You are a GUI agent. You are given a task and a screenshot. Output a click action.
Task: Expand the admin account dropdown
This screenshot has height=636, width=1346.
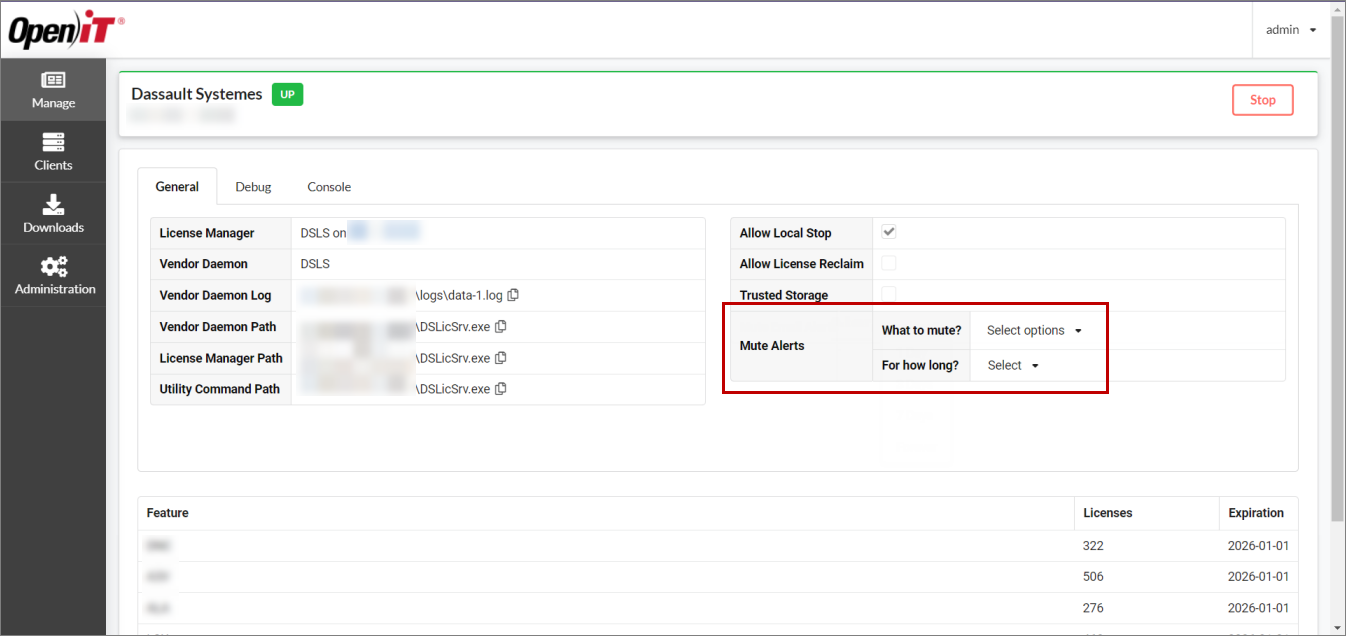pyautogui.click(x=1290, y=29)
